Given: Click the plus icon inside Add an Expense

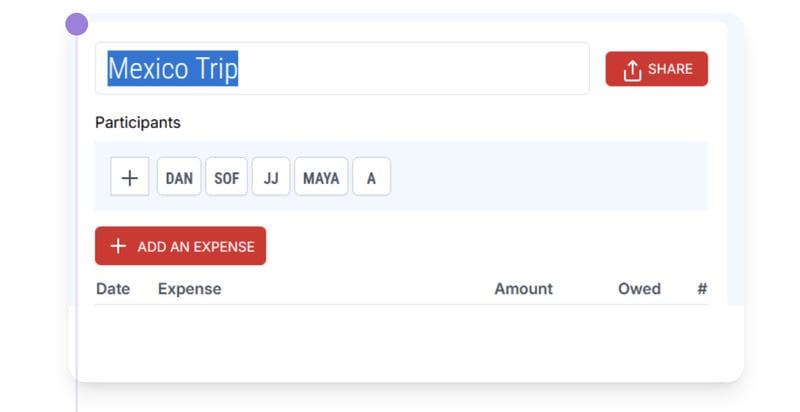Looking at the screenshot, I should click(118, 246).
